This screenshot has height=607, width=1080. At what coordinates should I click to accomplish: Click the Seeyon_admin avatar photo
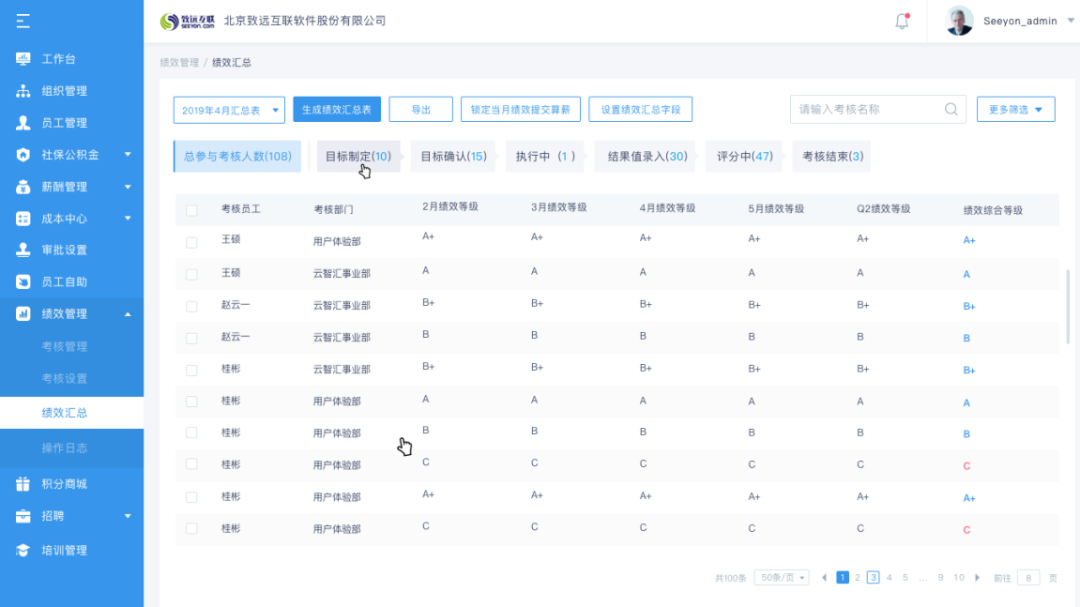959,21
